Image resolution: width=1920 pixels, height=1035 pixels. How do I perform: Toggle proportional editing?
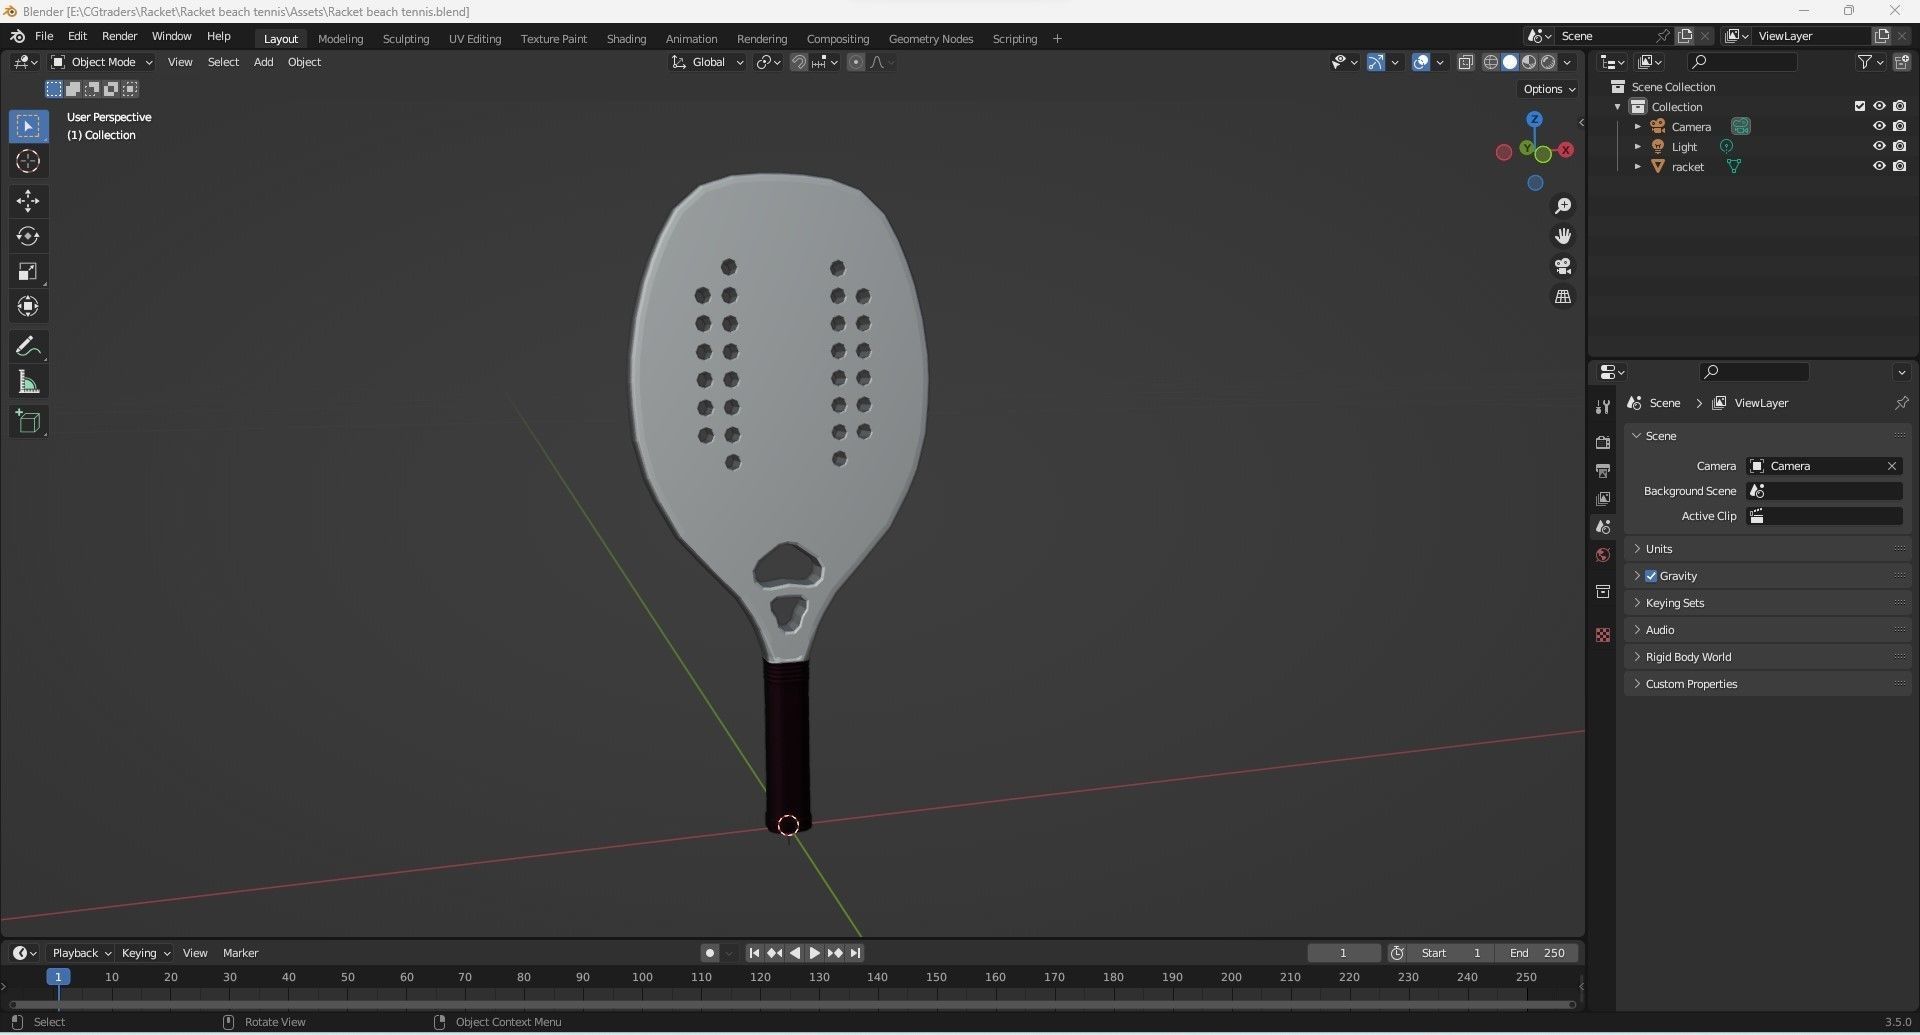coord(856,62)
